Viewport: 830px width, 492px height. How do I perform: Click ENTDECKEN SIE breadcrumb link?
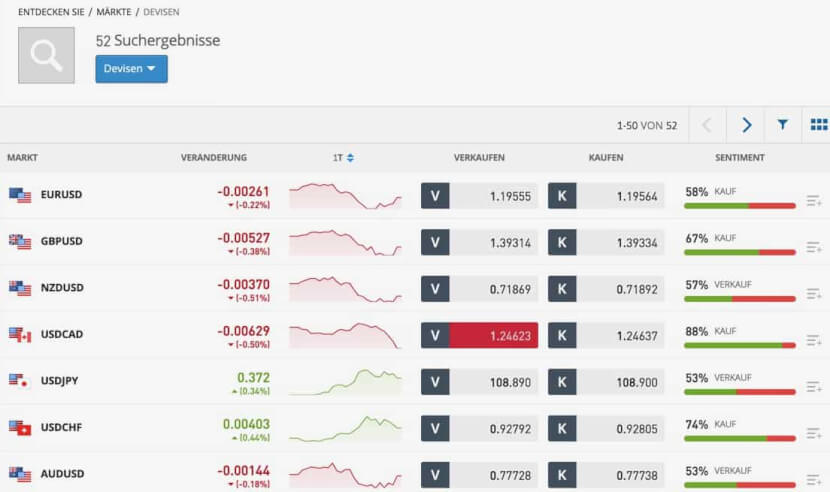51,12
